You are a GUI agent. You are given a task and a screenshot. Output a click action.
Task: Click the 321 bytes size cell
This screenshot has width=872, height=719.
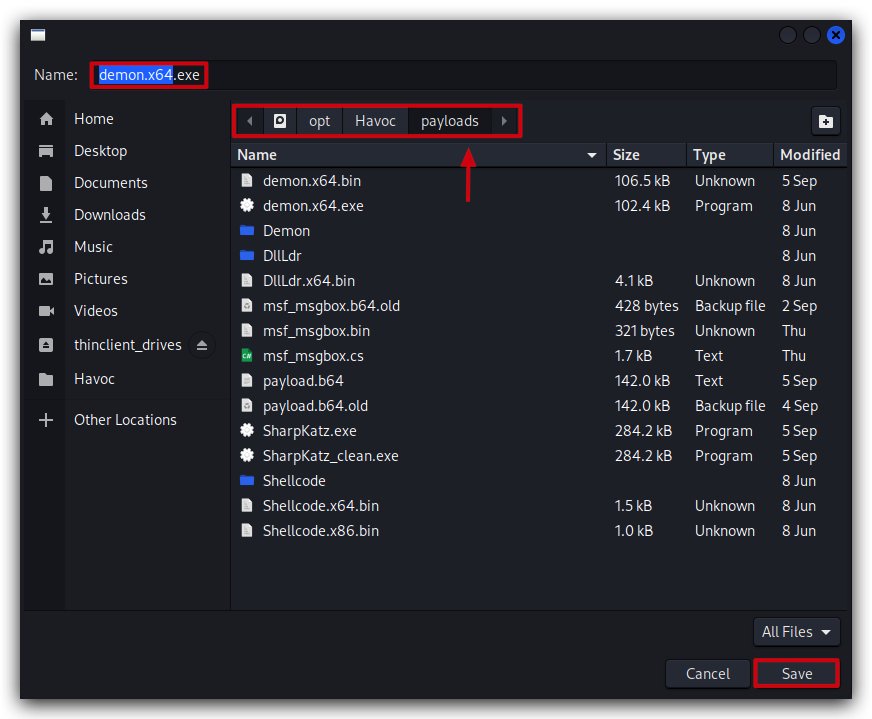(x=645, y=331)
